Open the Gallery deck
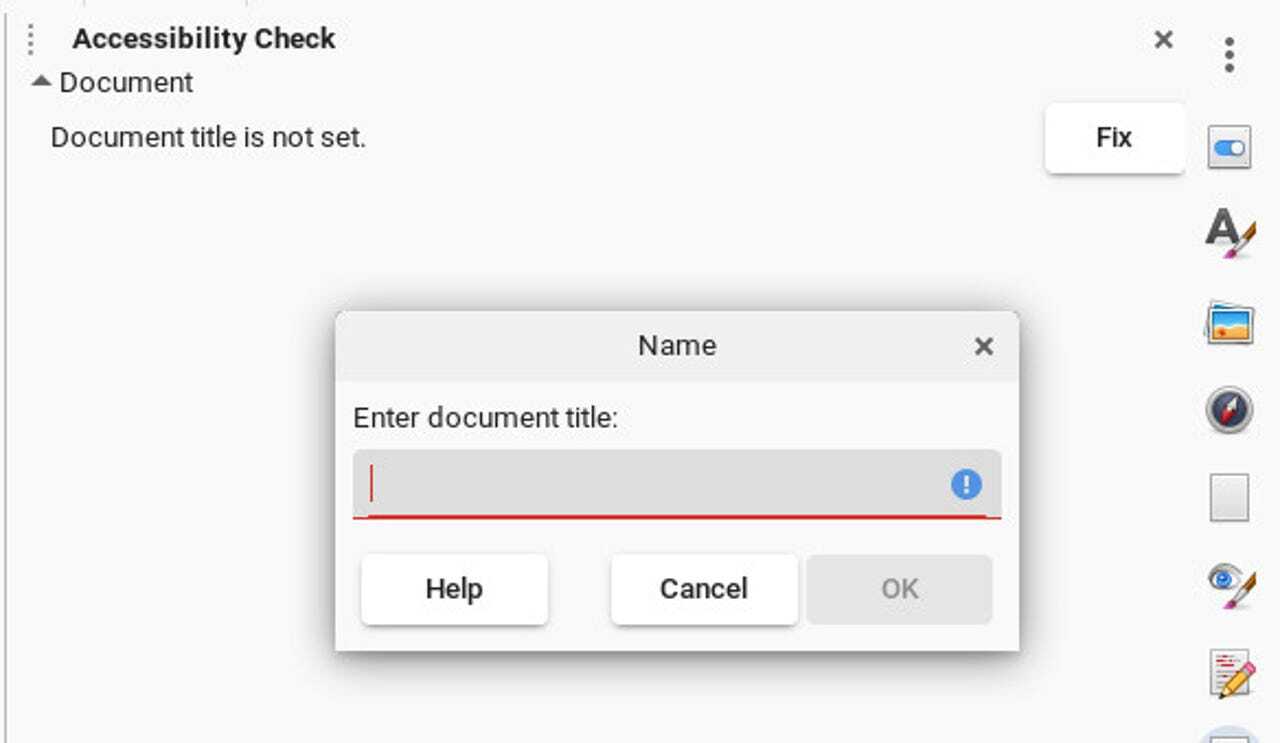 [x=1229, y=323]
